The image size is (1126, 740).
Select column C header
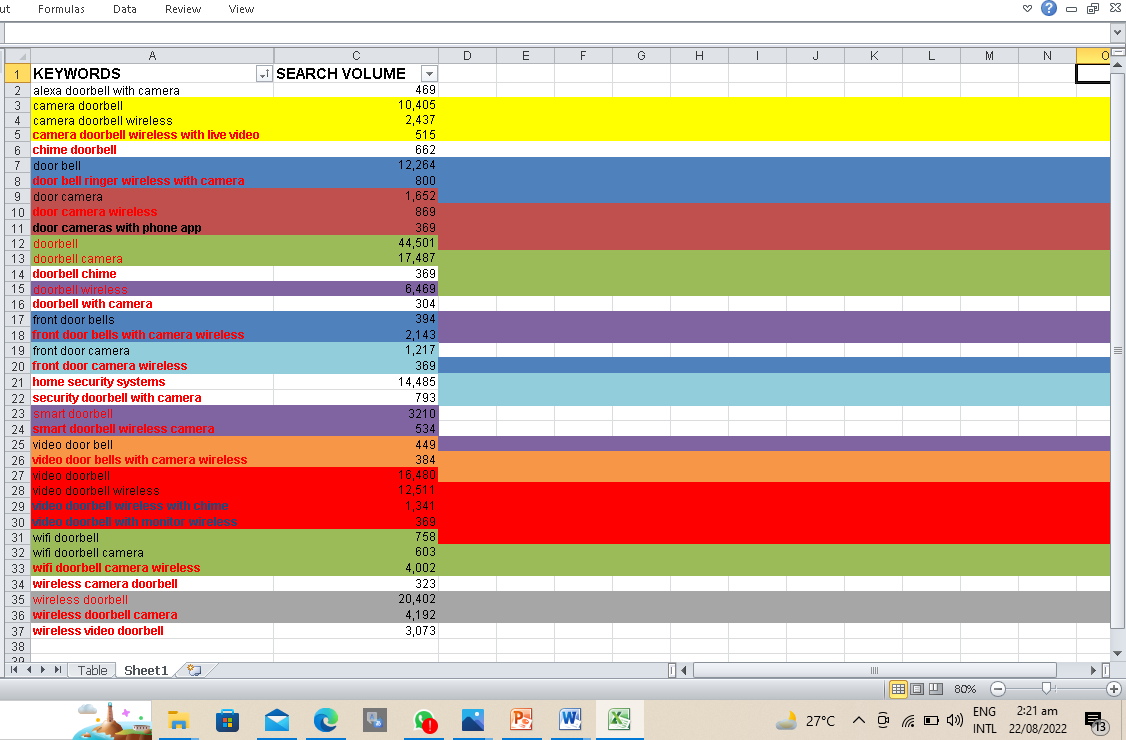coord(356,55)
